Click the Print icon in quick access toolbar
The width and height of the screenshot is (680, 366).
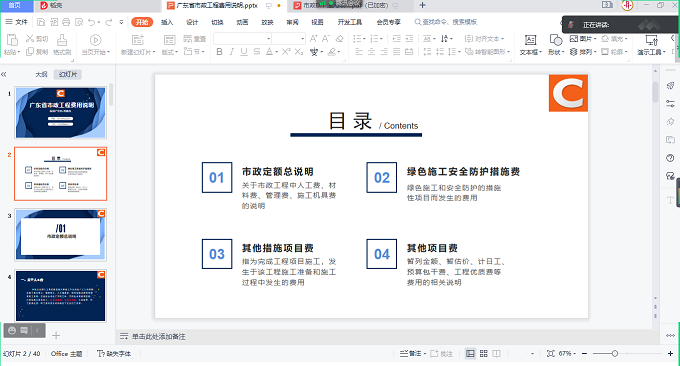coord(66,22)
